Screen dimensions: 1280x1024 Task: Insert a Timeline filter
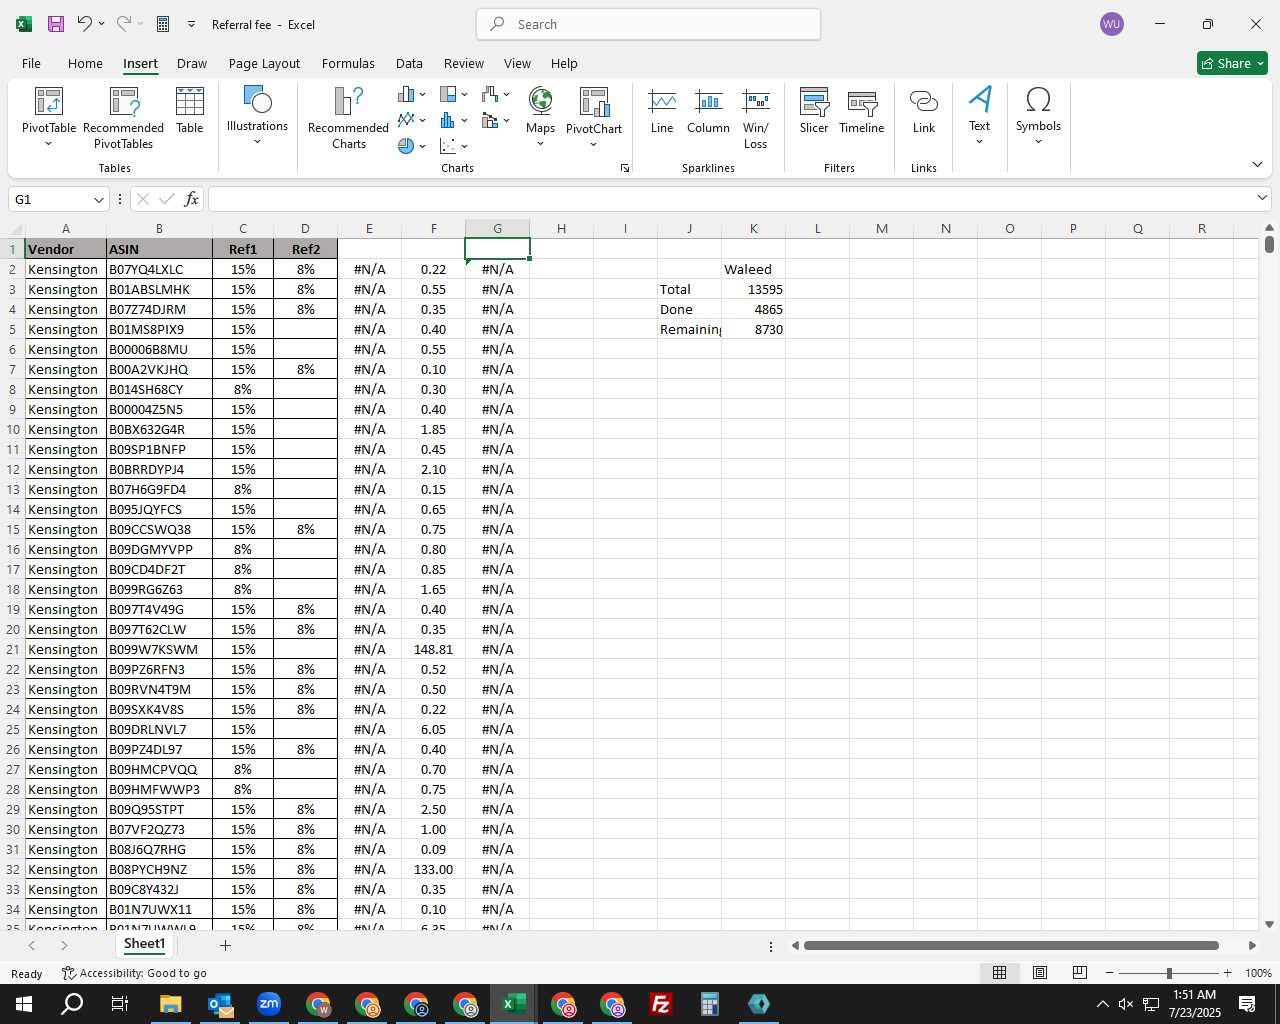click(862, 110)
